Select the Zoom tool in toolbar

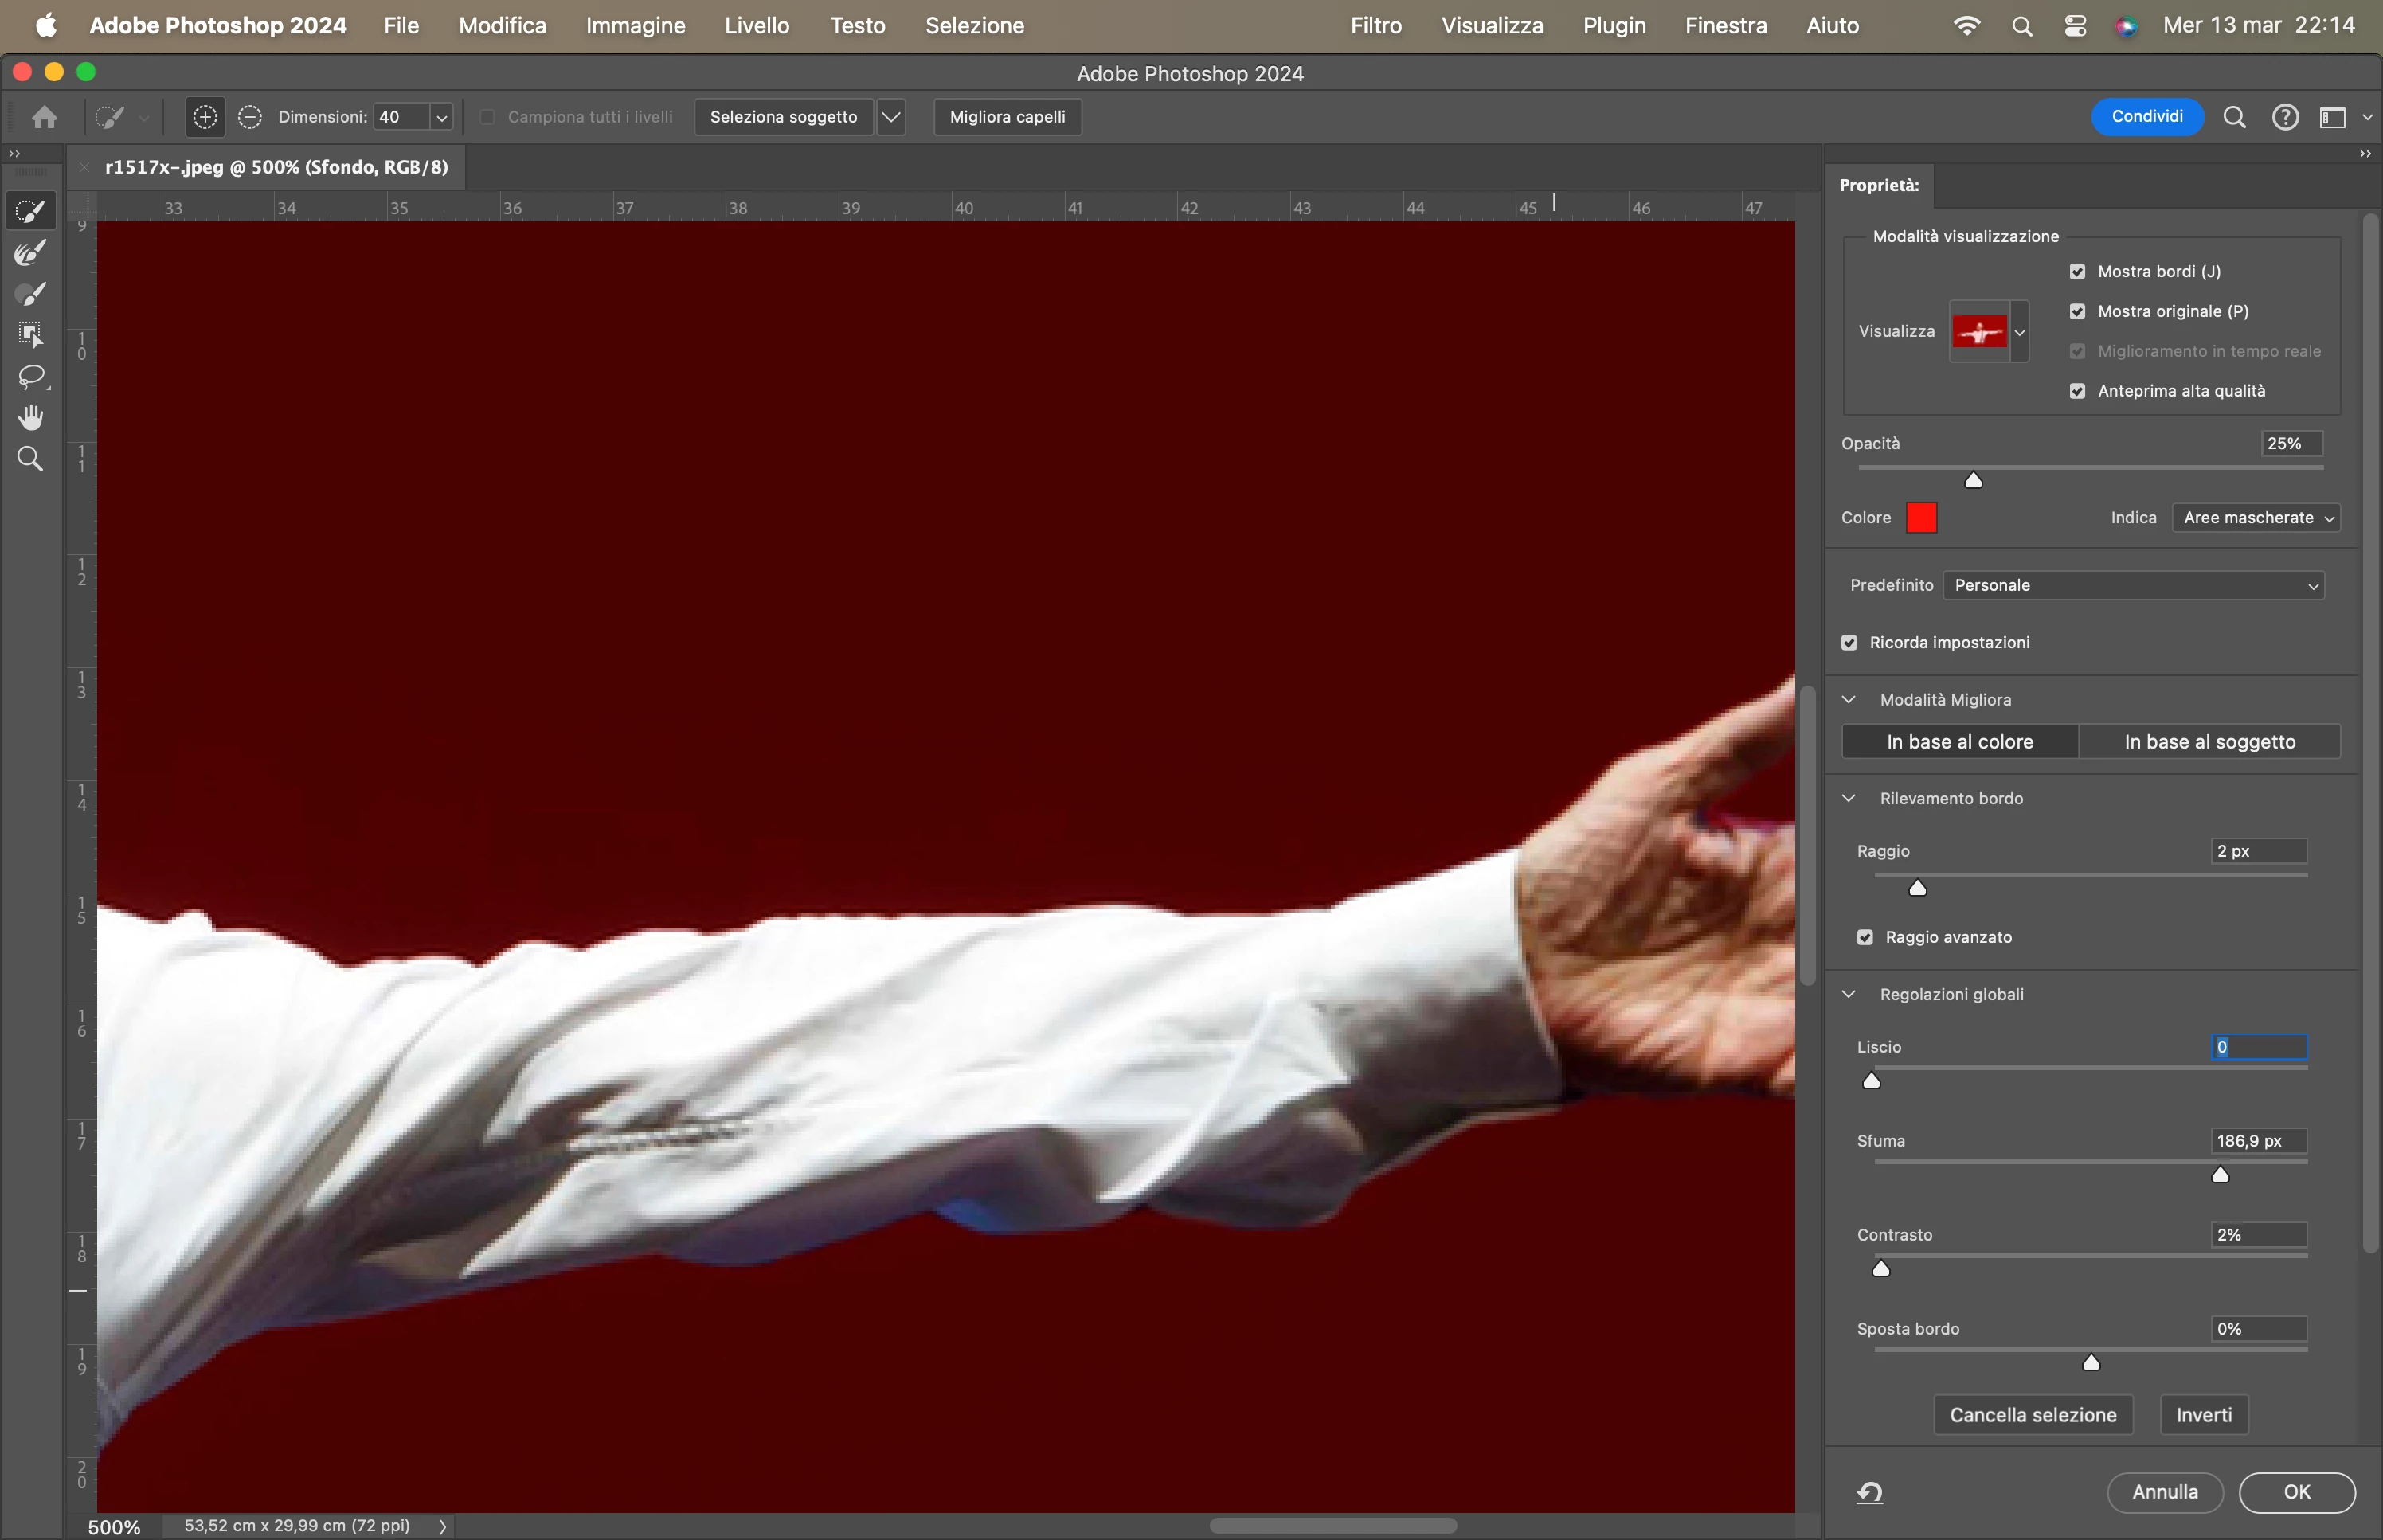31,459
